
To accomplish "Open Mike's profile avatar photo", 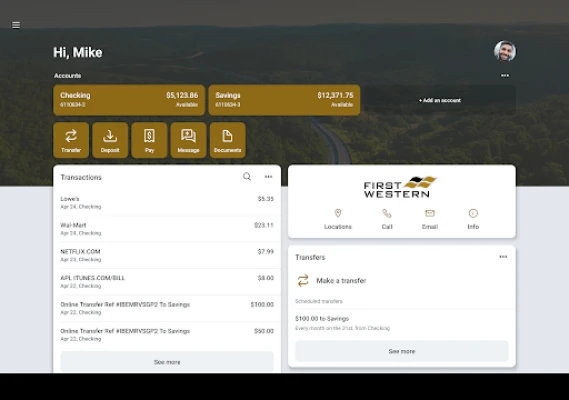I will tap(505, 51).
